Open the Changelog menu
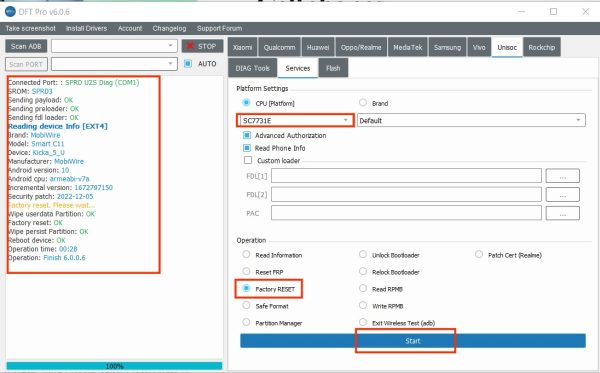 (170, 28)
